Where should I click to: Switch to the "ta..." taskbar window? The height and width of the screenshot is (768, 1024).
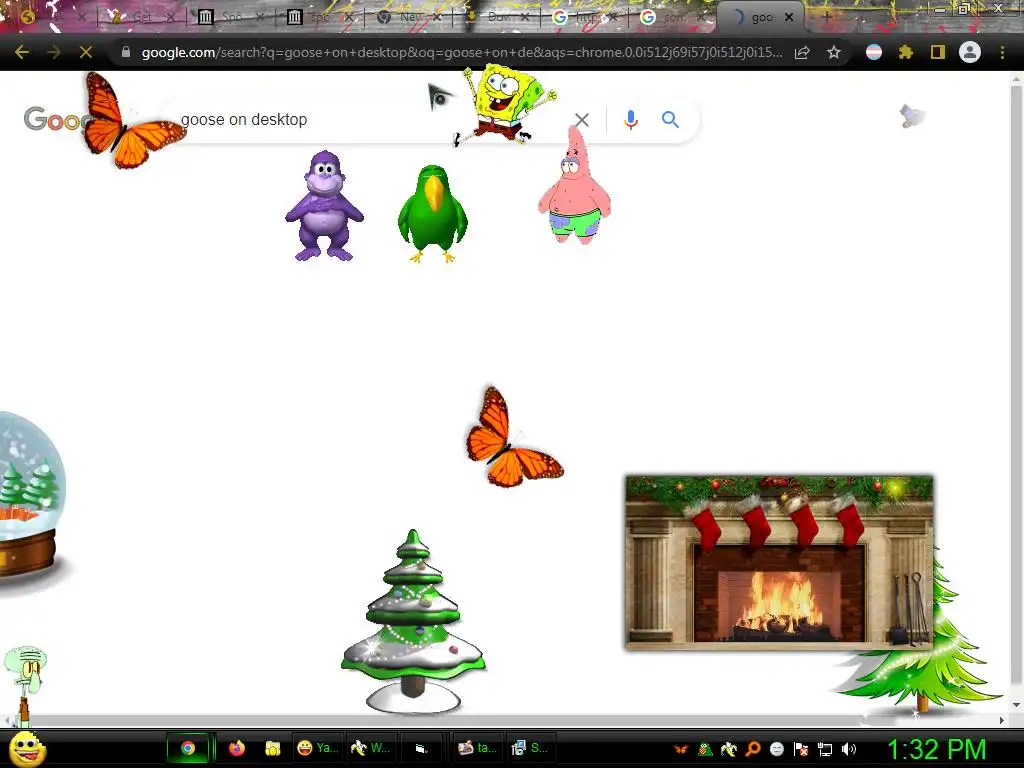click(477, 748)
